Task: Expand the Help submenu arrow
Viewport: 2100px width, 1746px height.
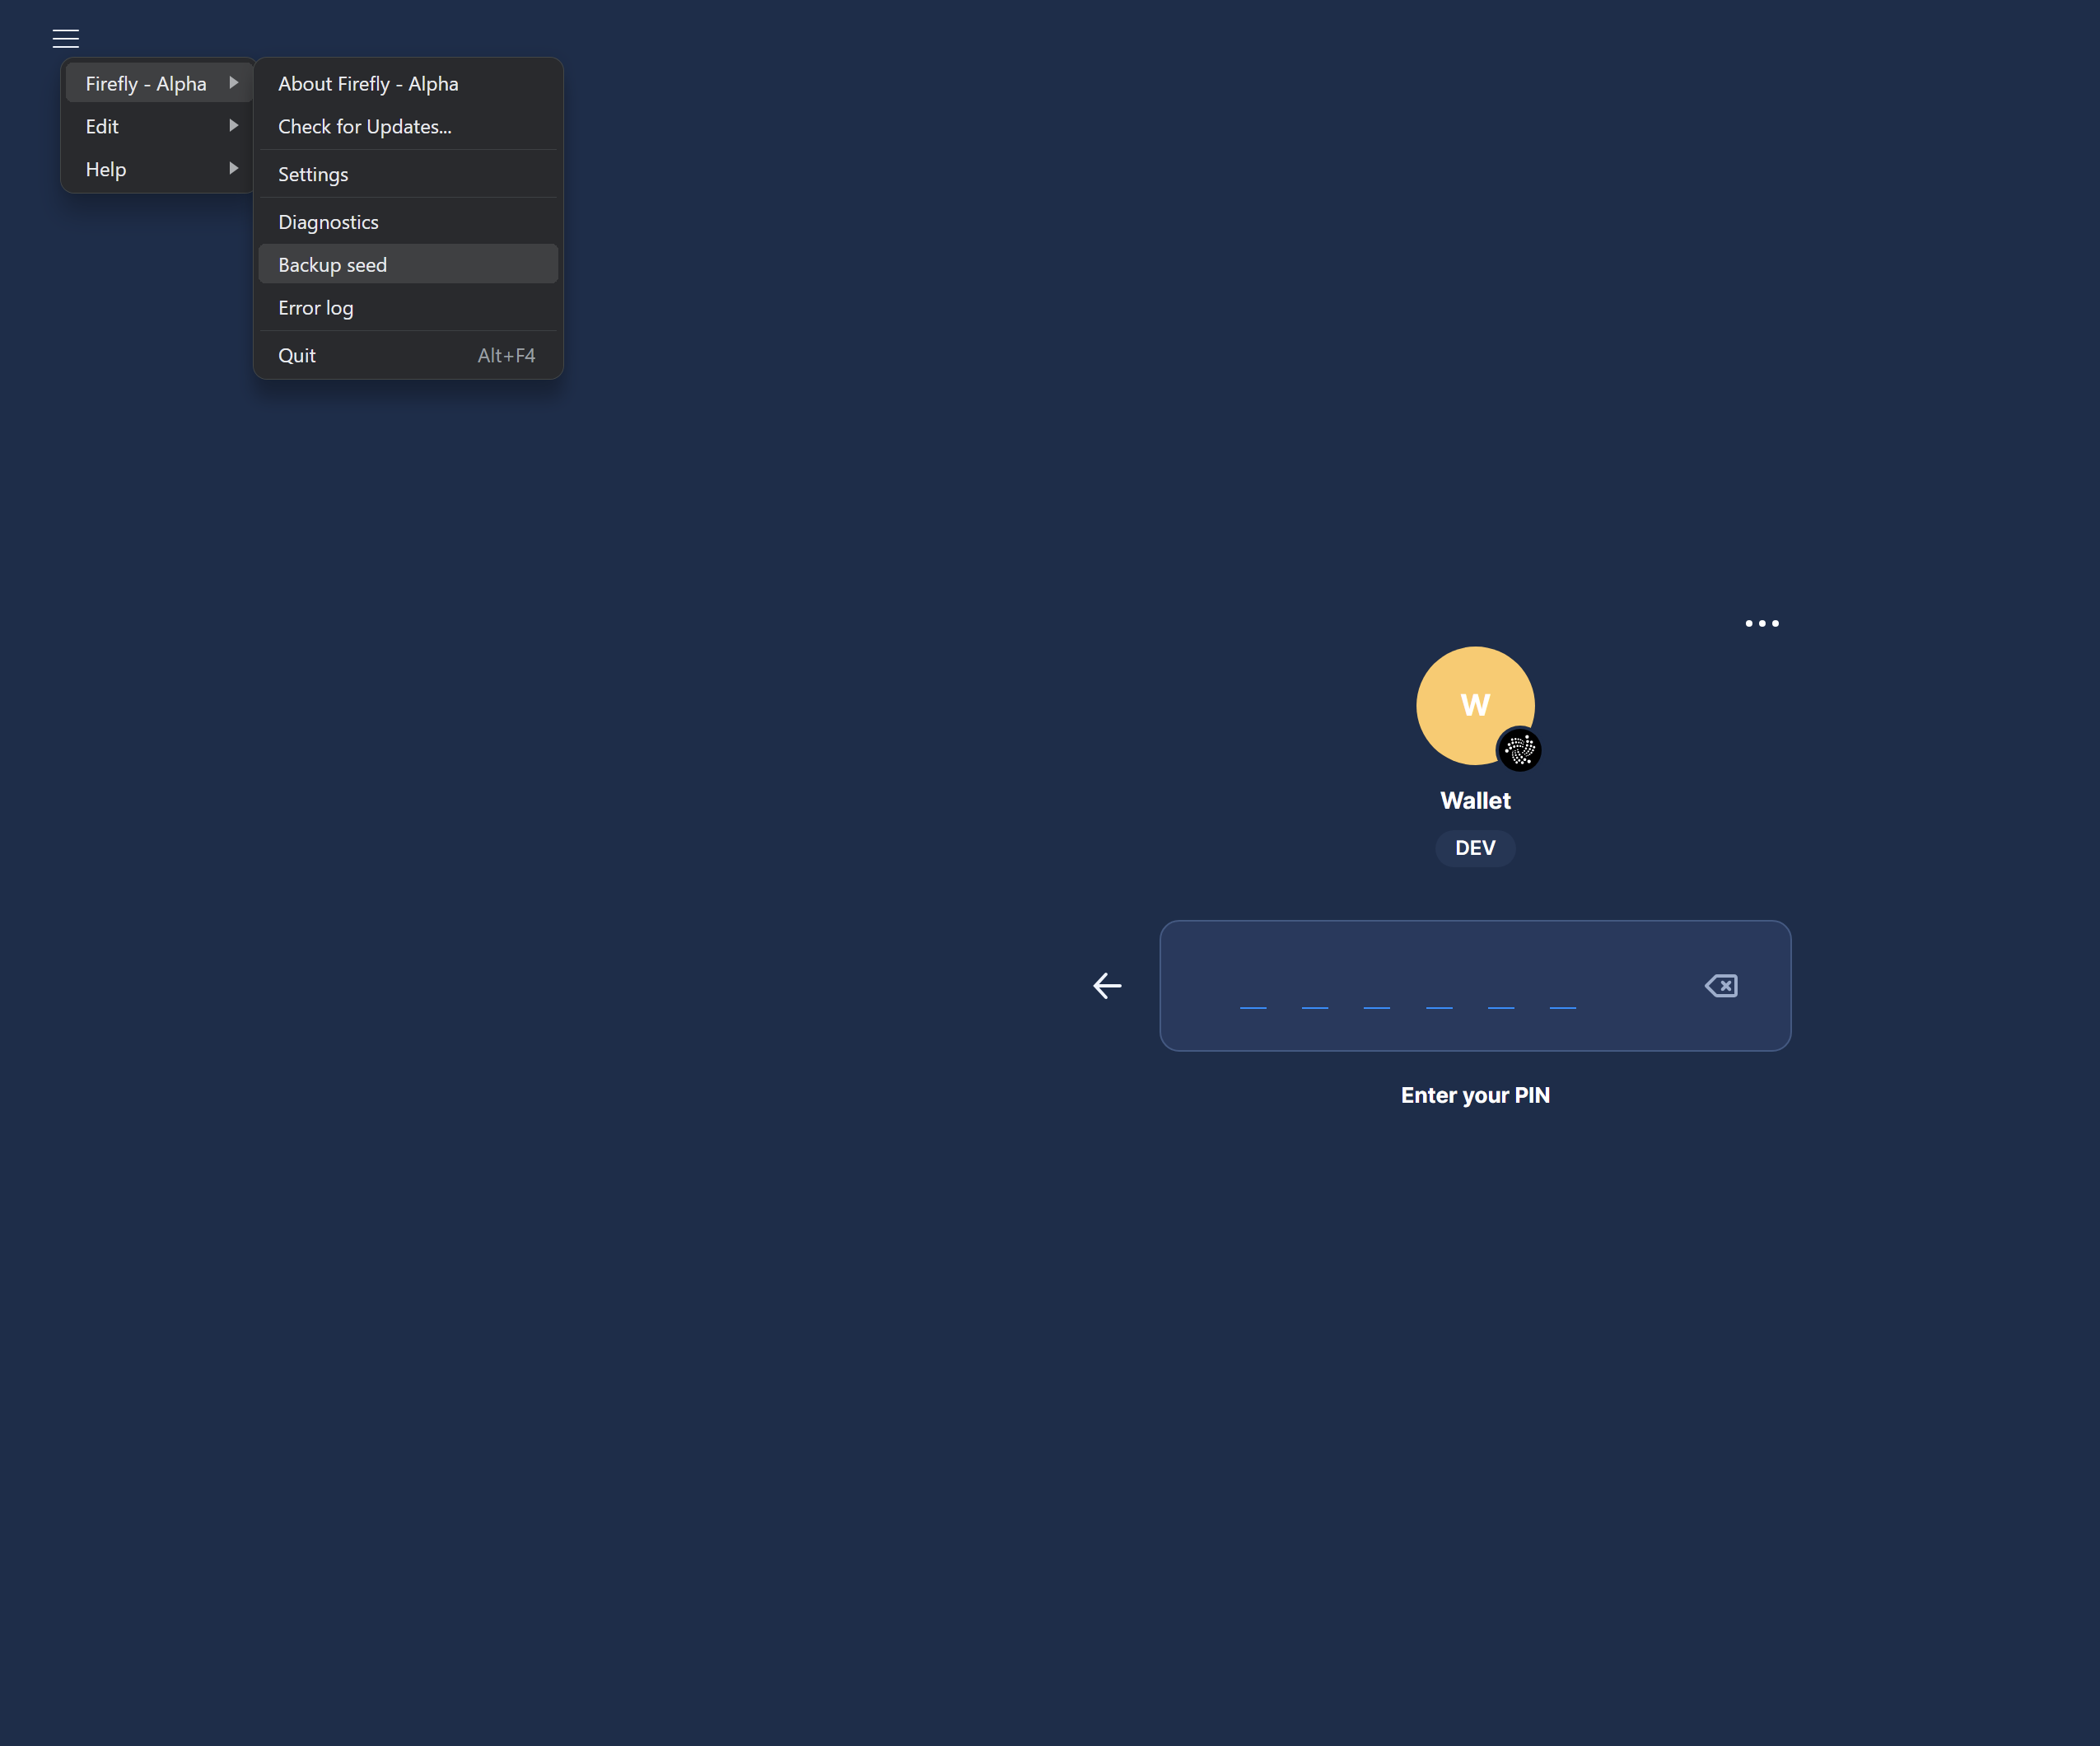Action: [233, 168]
